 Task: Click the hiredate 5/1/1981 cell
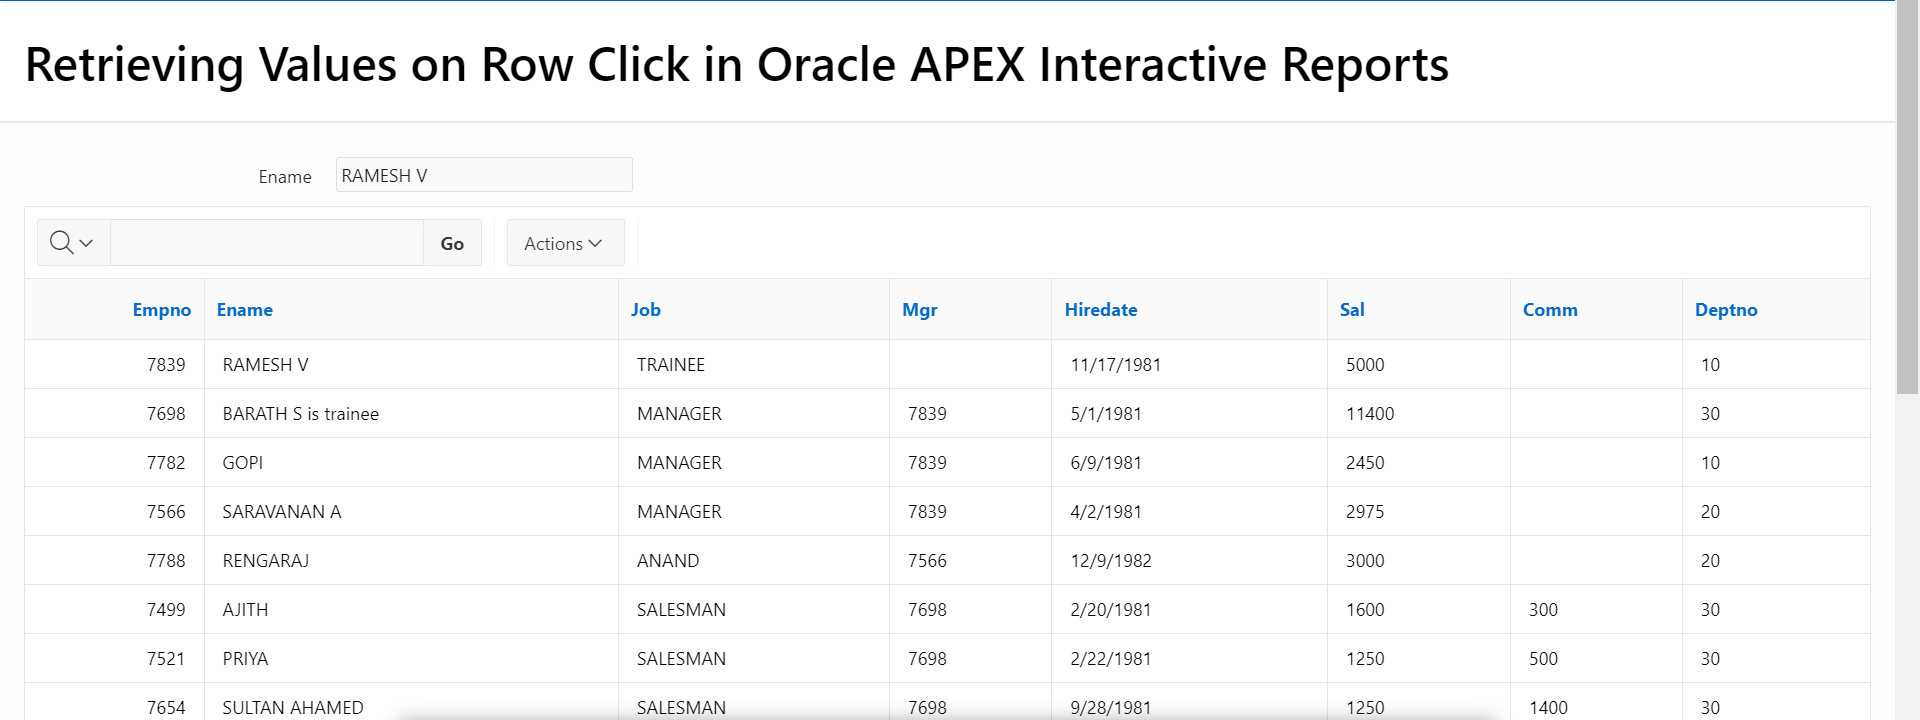click(1189, 414)
